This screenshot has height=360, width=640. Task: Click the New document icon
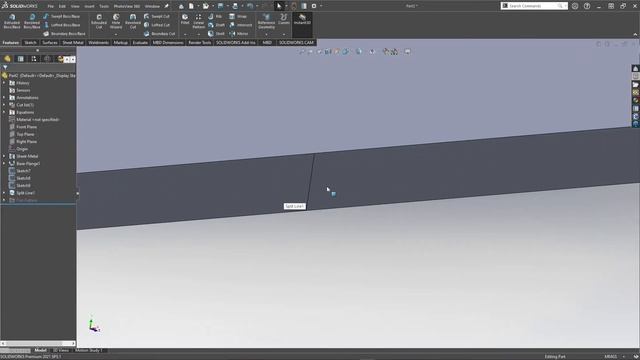(x=191, y=6)
